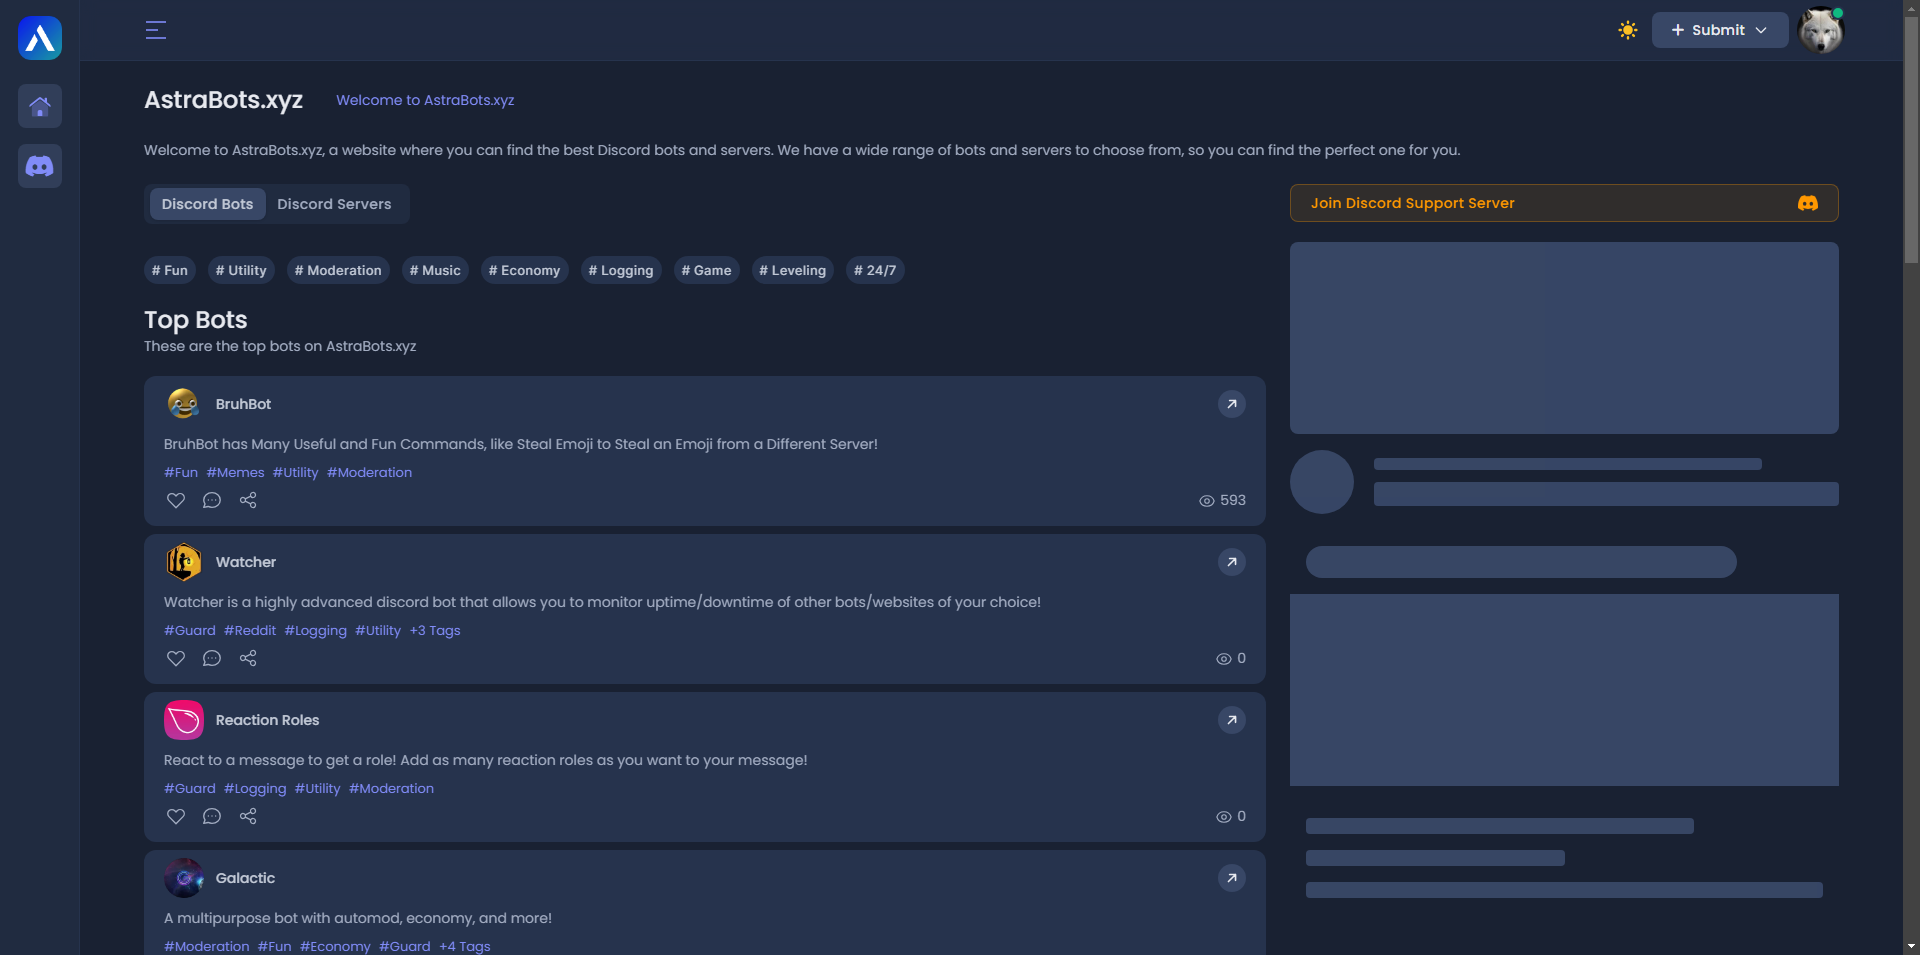Share the Watcher card
Viewport: 1920px width, 955px height.
click(x=248, y=658)
